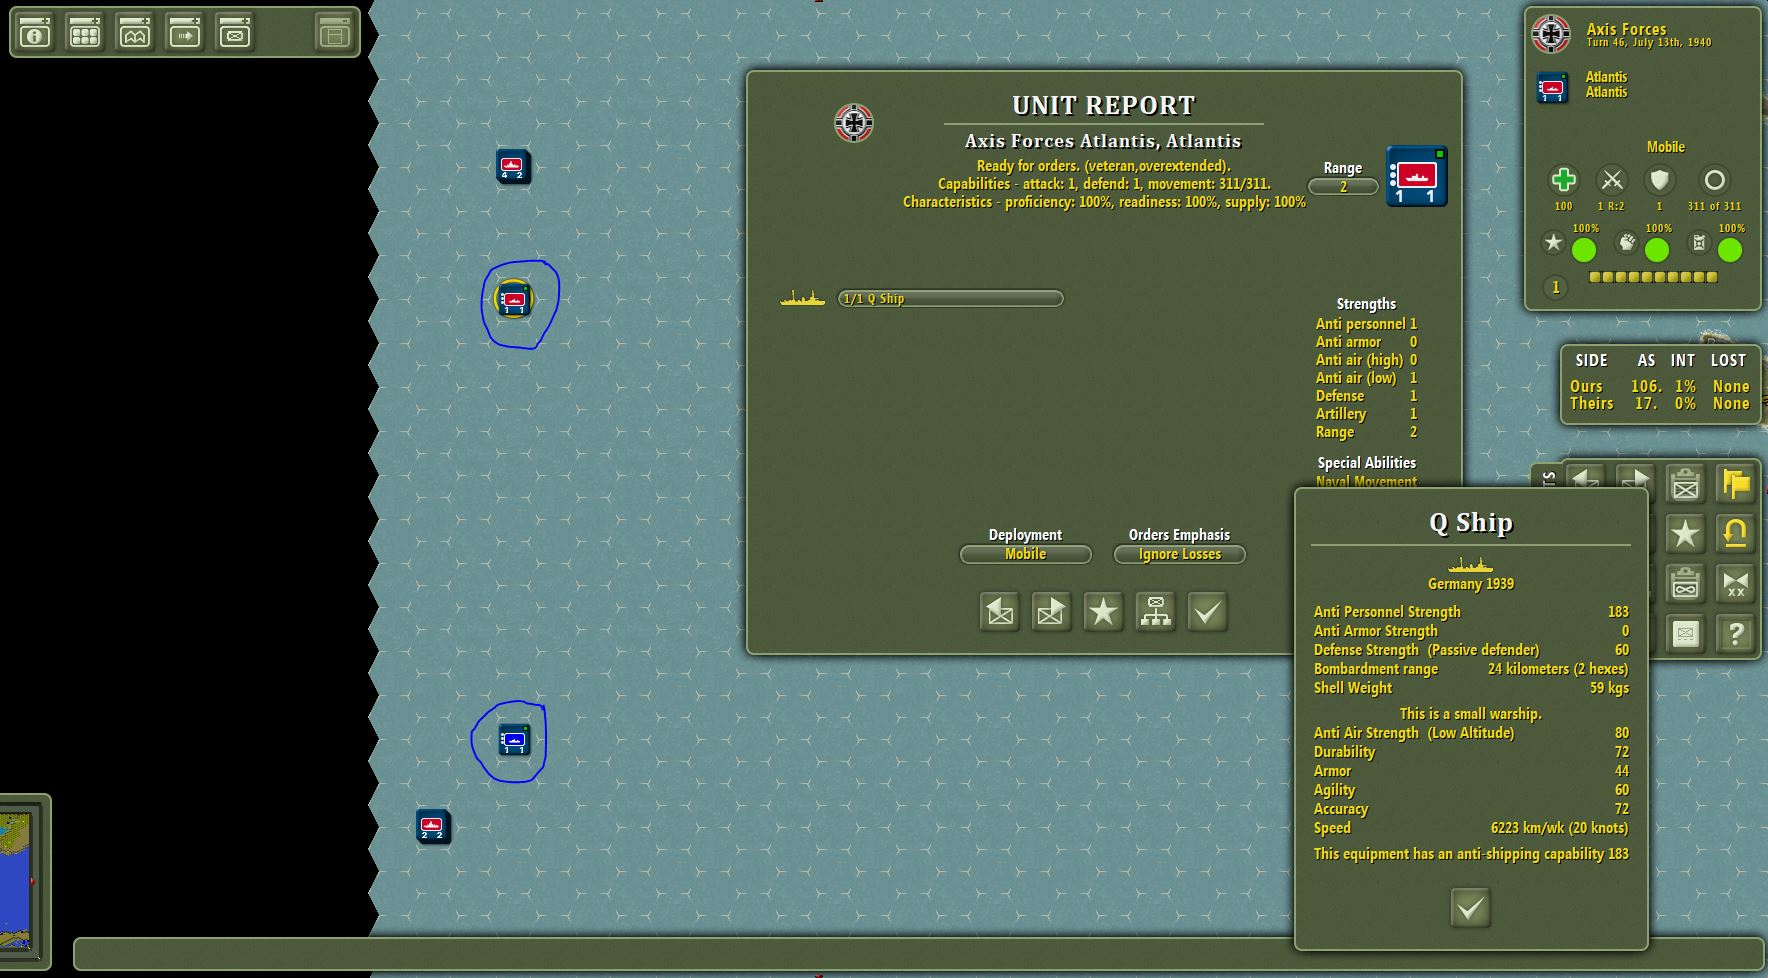Confirm Unit Report with its checkmark button
Screen dimensions: 1768x978
pos(1207,611)
